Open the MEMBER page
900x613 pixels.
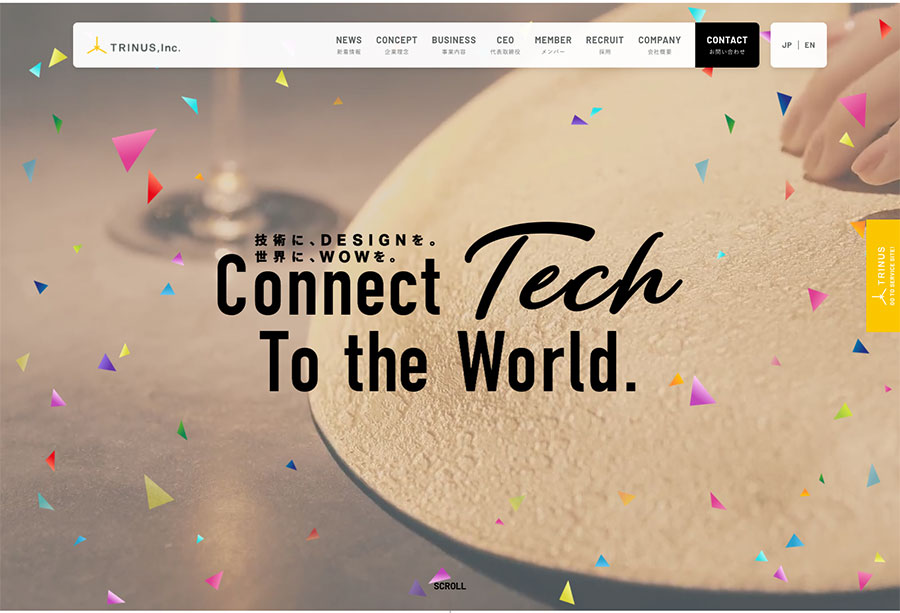pos(553,45)
